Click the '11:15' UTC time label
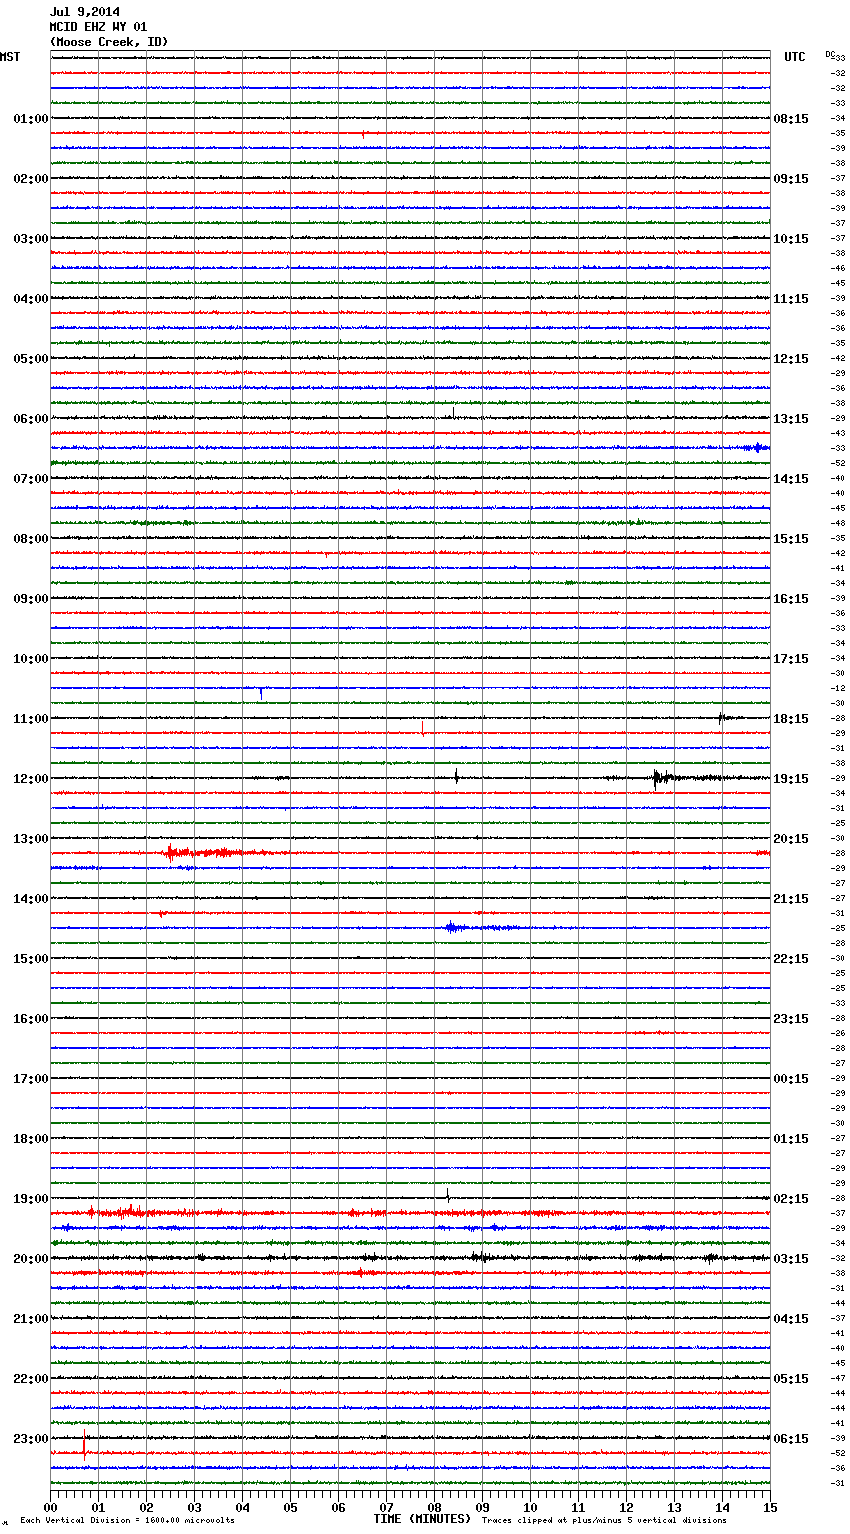Viewport: 850px width, 1534px height. (x=791, y=299)
